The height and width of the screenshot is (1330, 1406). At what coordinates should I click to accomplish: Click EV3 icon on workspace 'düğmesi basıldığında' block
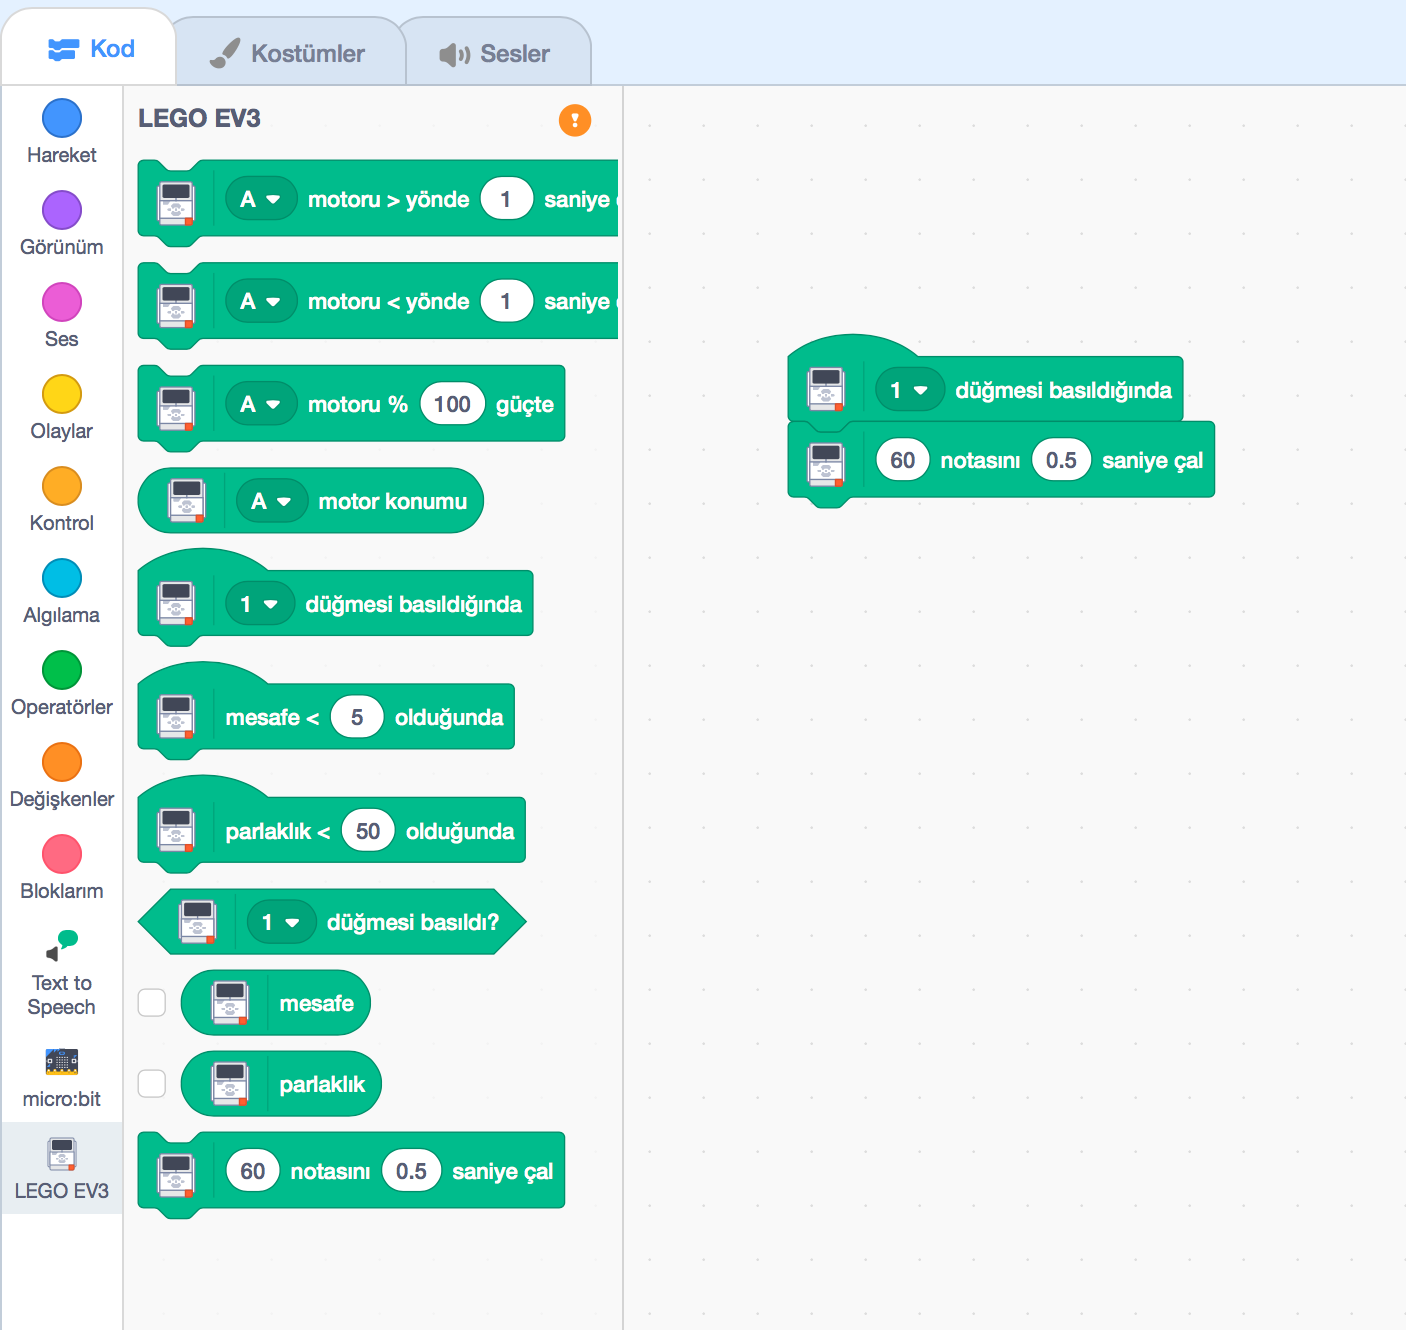pyautogui.click(x=826, y=389)
